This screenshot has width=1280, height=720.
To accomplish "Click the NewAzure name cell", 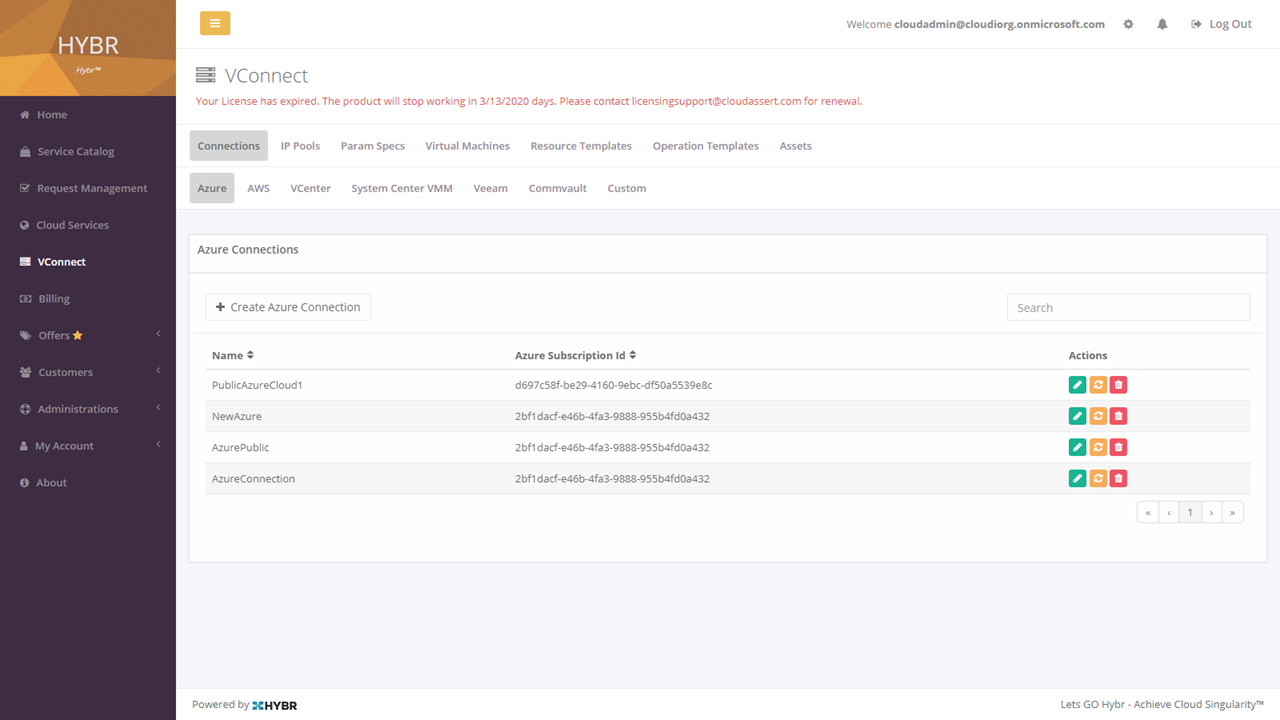I will click(x=237, y=416).
